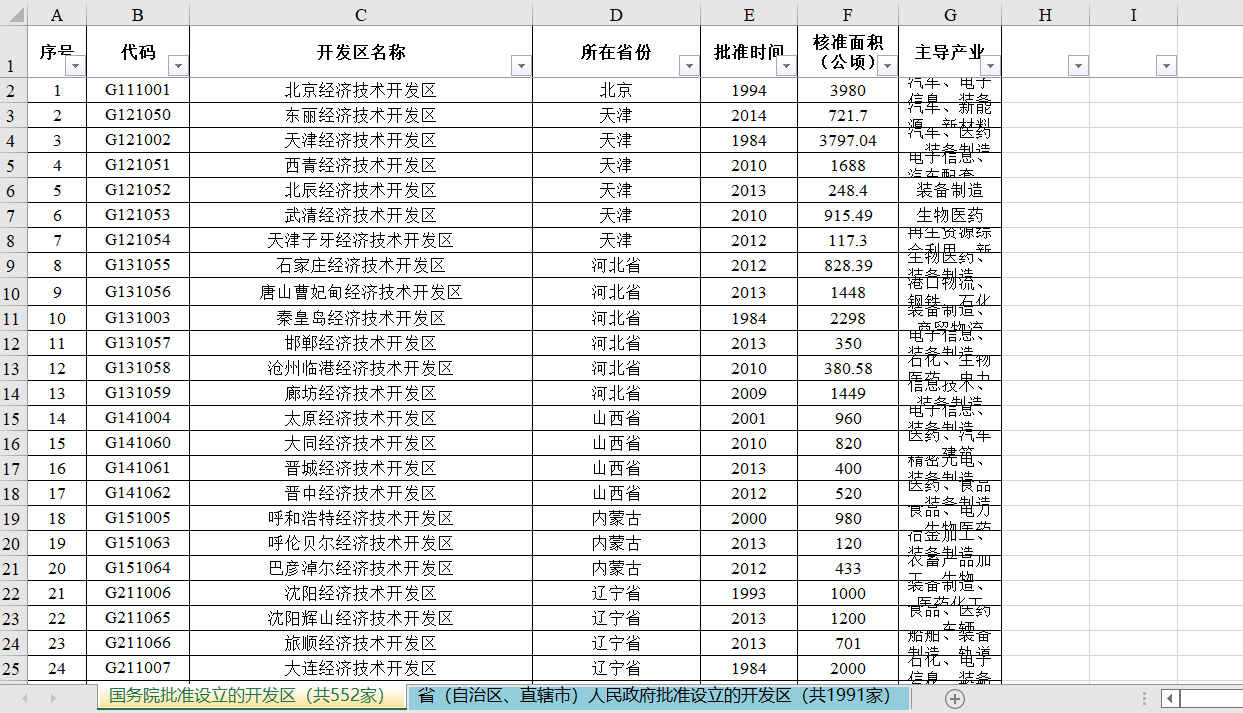Click year cell 2001

click(x=749, y=418)
